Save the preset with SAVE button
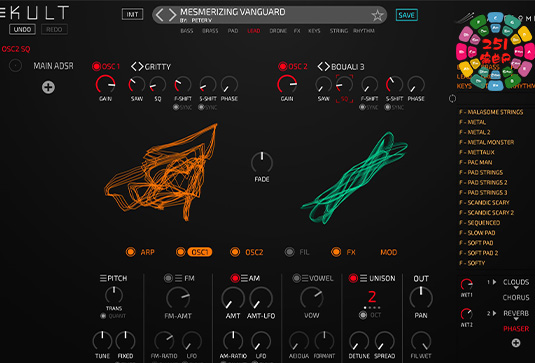Image resolution: width=535 pixels, height=363 pixels. pyautogui.click(x=406, y=15)
